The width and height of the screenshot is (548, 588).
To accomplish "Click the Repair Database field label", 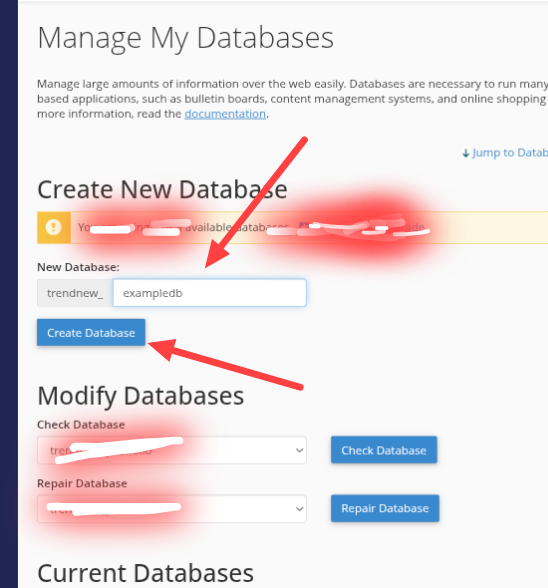I will click(82, 483).
